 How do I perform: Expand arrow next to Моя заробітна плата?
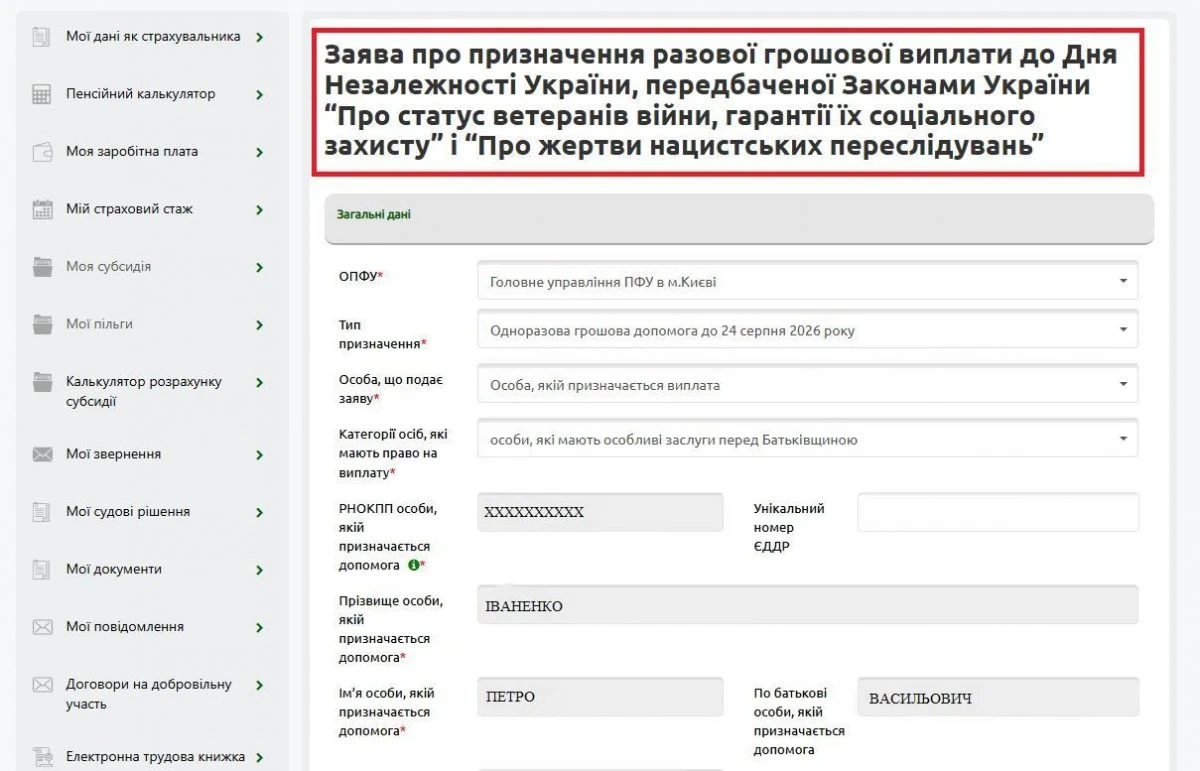click(x=260, y=152)
